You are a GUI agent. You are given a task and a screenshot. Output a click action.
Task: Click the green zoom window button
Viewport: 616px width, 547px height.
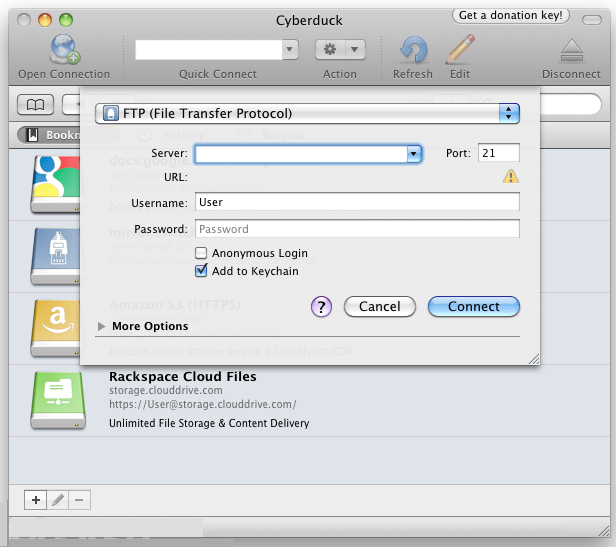pyautogui.click(x=66, y=20)
